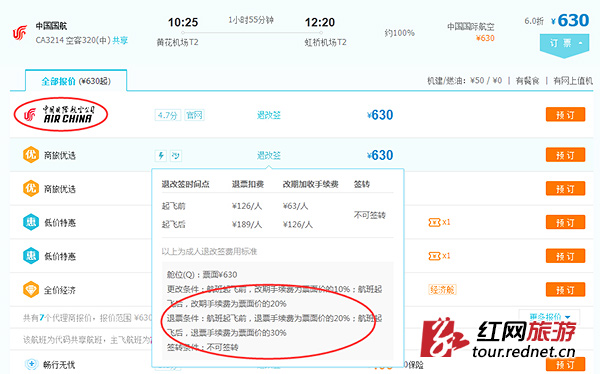Click the orange 优 badge beside ¥630 商旅优选
The height and width of the screenshot is (374, 600).
click(x=31, y=155)
